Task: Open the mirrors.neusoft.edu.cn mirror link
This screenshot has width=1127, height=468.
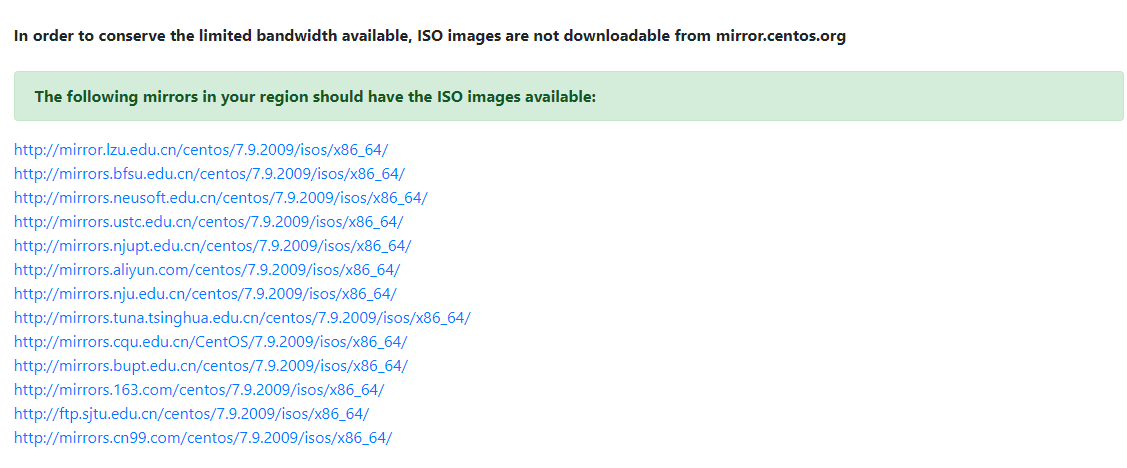Action: [221, 198]
